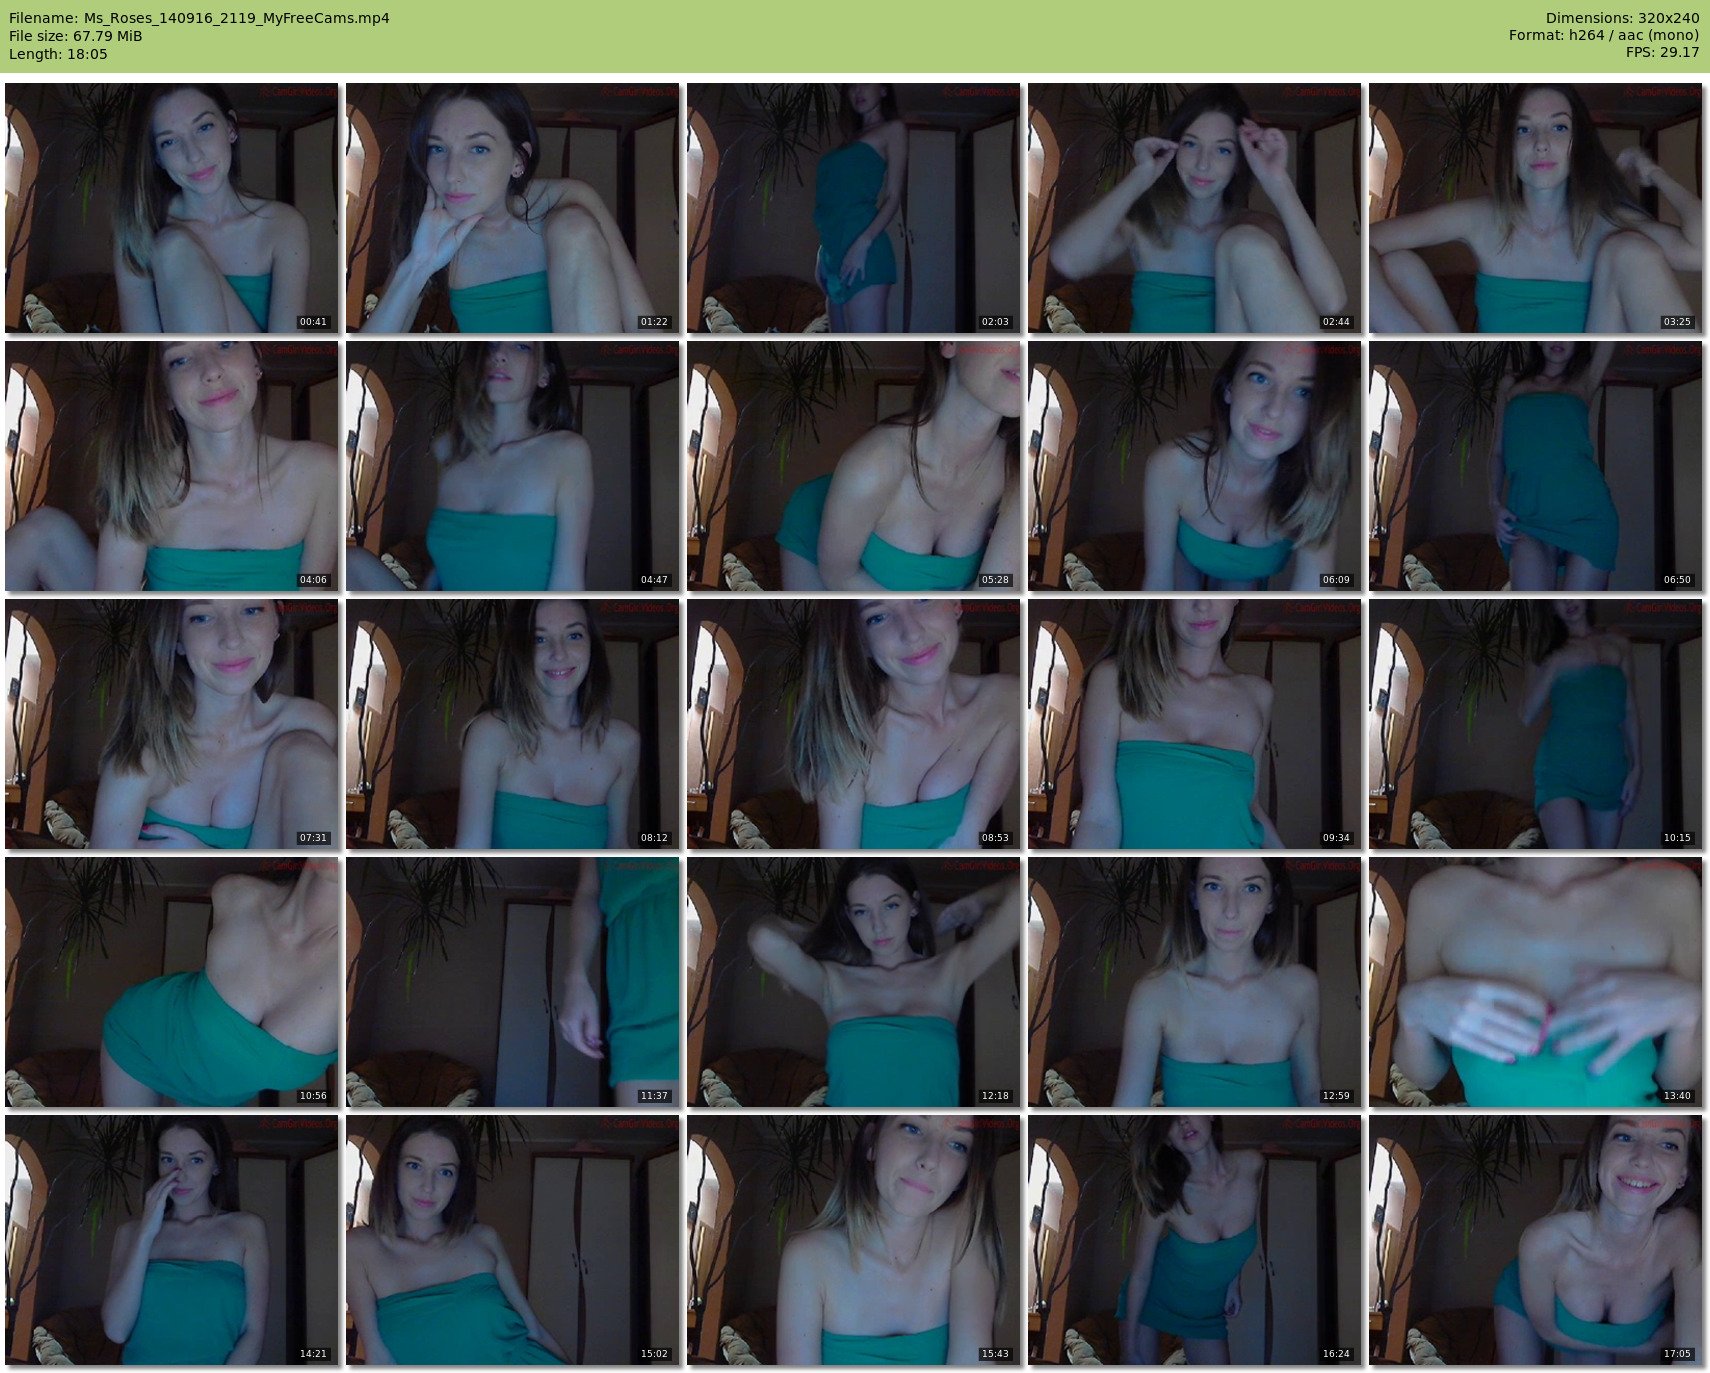The width and height of the screenshot is (1710, 1373).
Task: Click the frame labeled 02:44
Action: [1194, 208]
